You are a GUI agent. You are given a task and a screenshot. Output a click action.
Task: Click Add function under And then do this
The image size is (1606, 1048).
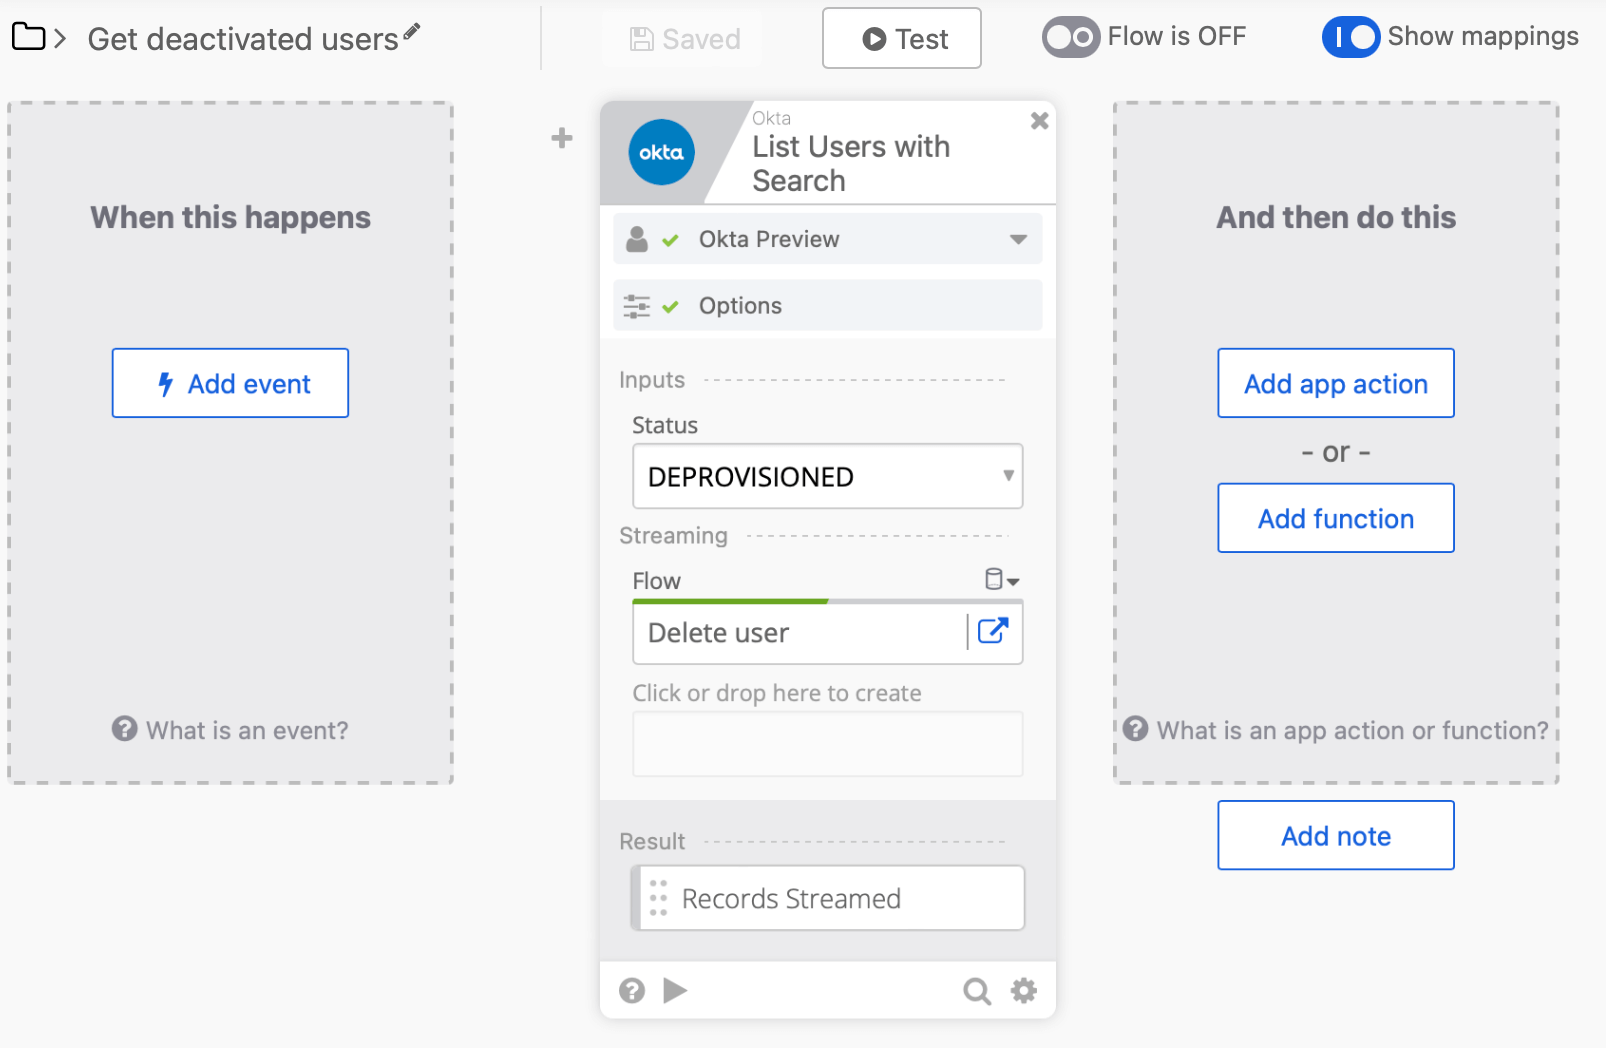point(1335,518)
